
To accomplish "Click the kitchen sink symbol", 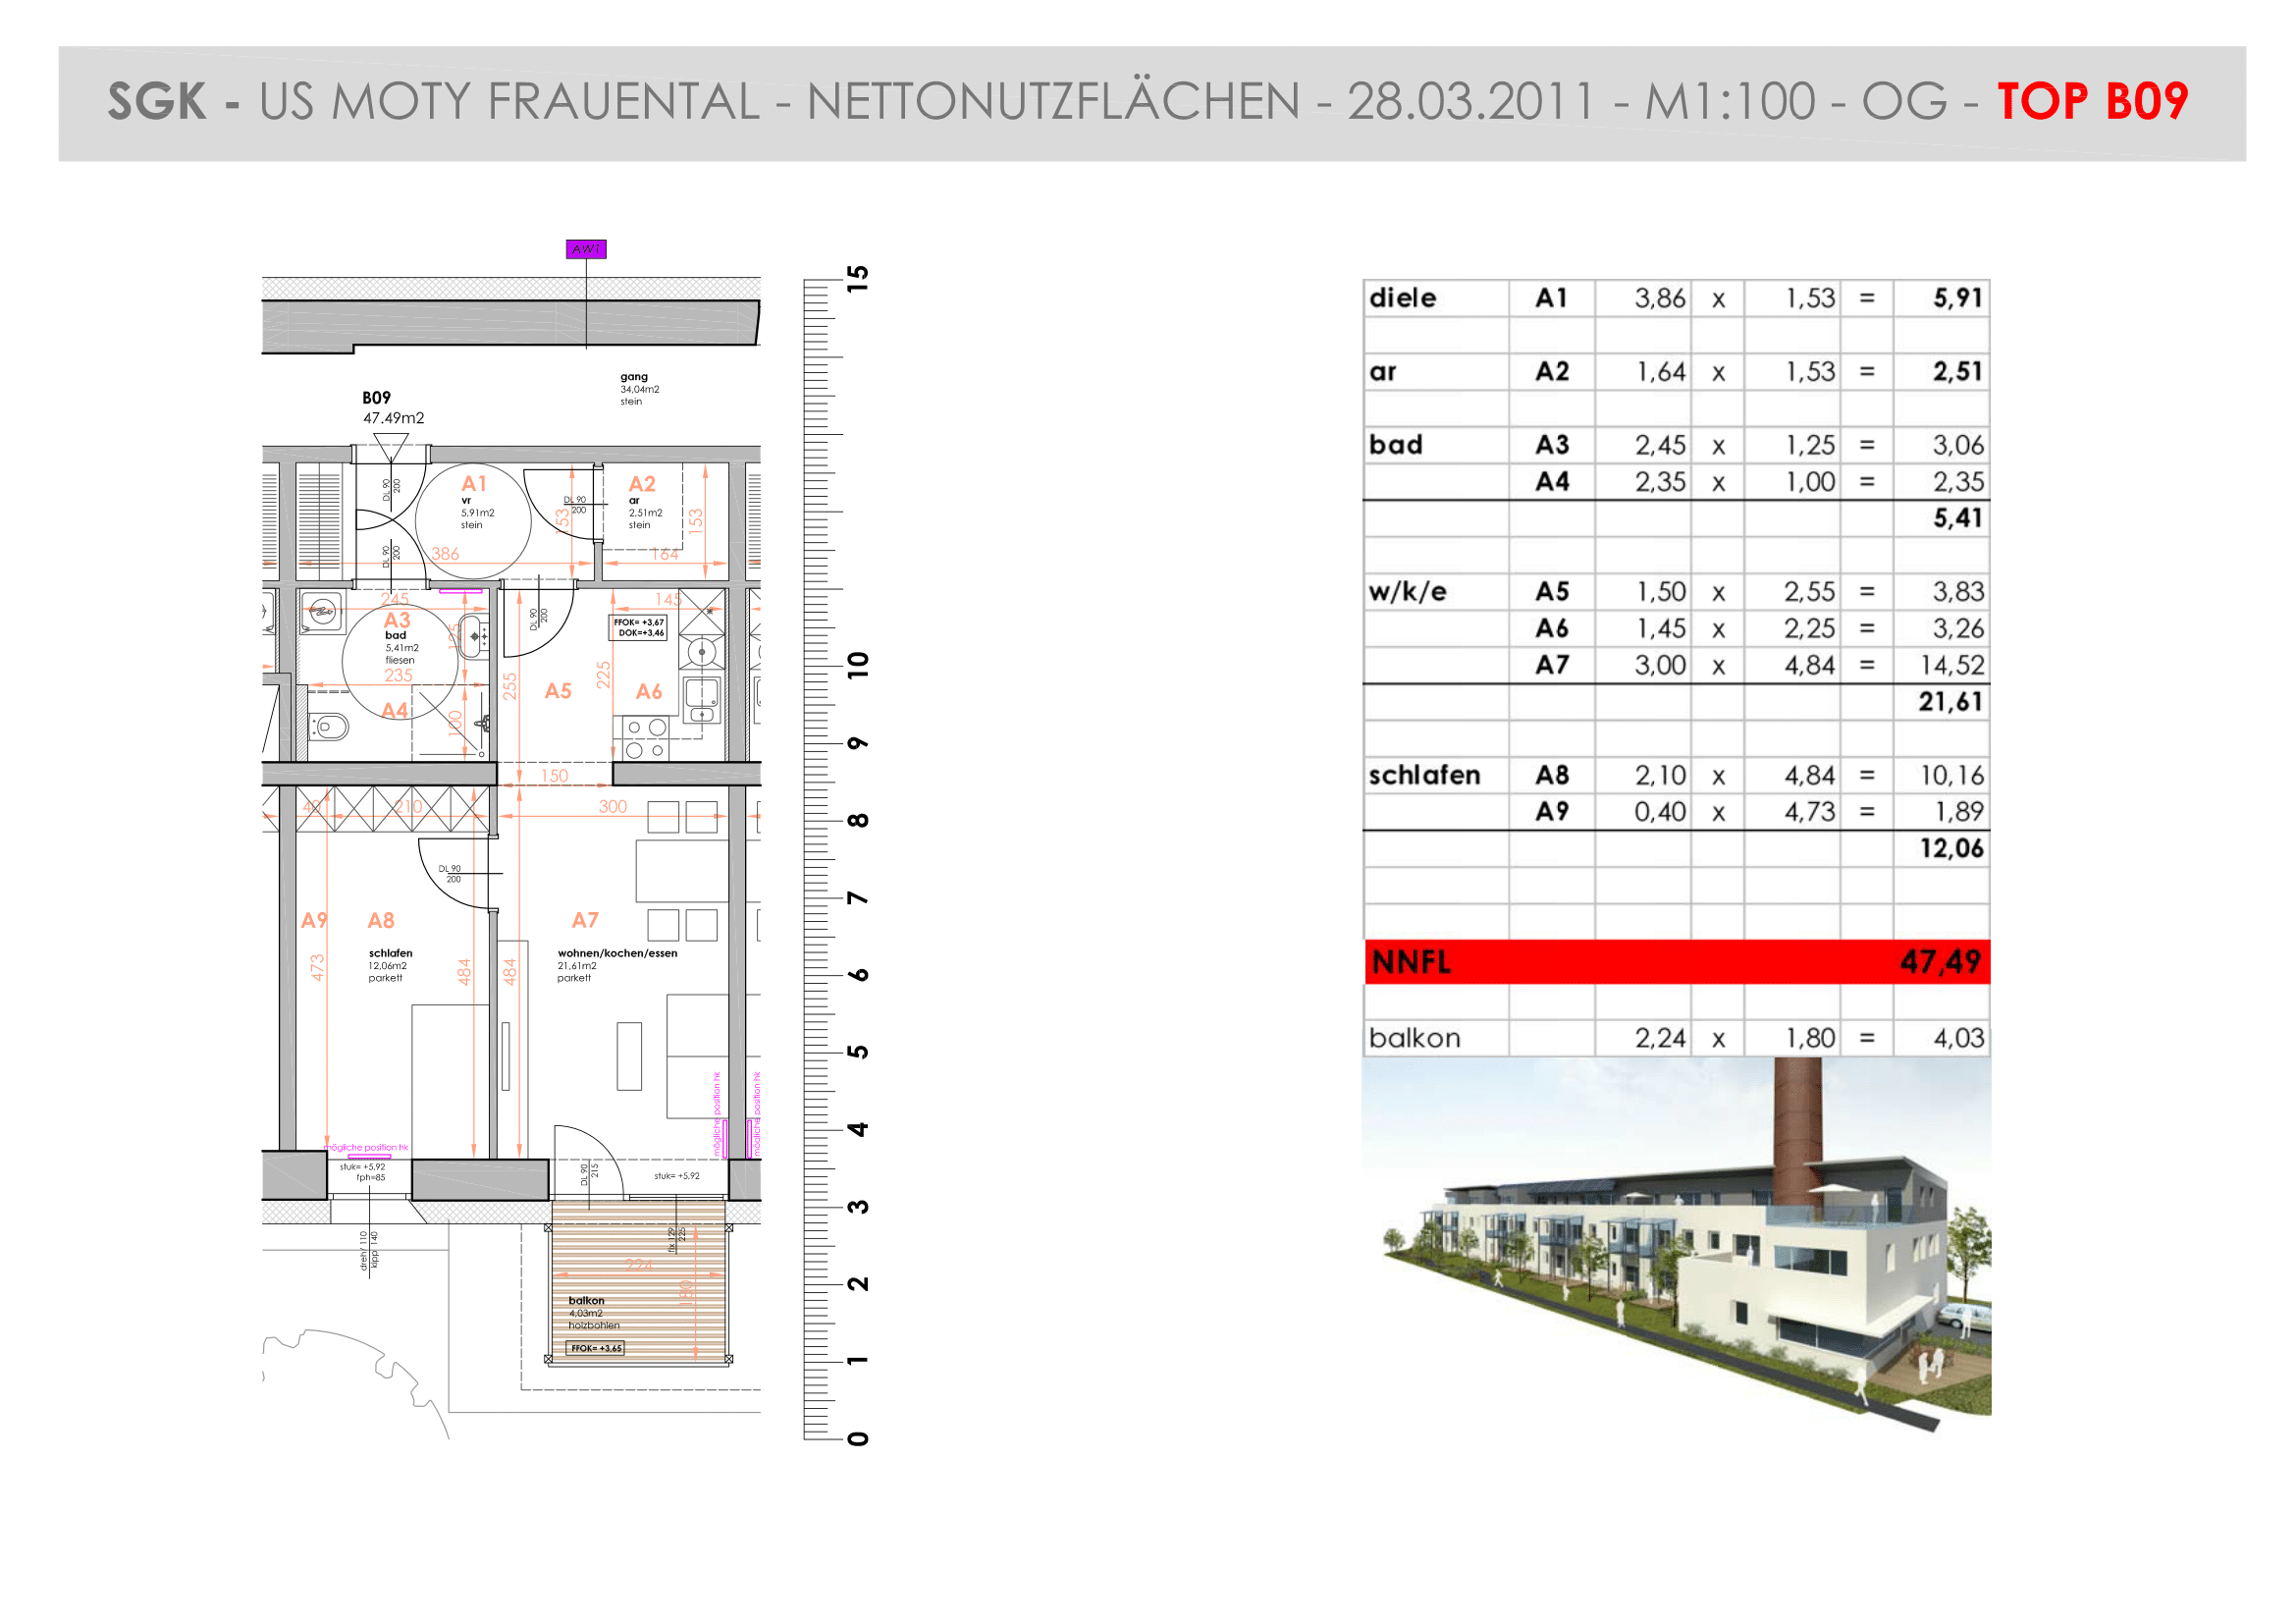I will (702, 699).
